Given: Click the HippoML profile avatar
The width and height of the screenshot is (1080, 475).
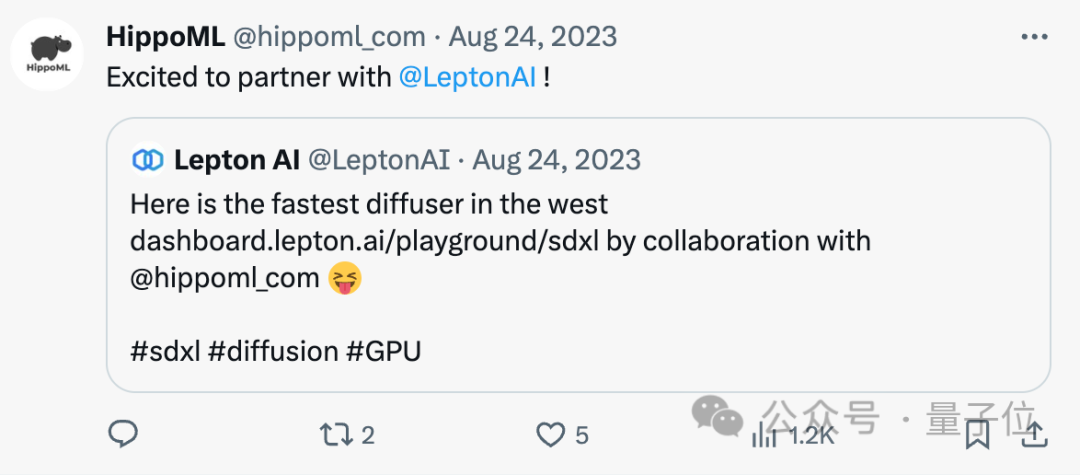Looking at the screenshot, I should coord(46,54).
